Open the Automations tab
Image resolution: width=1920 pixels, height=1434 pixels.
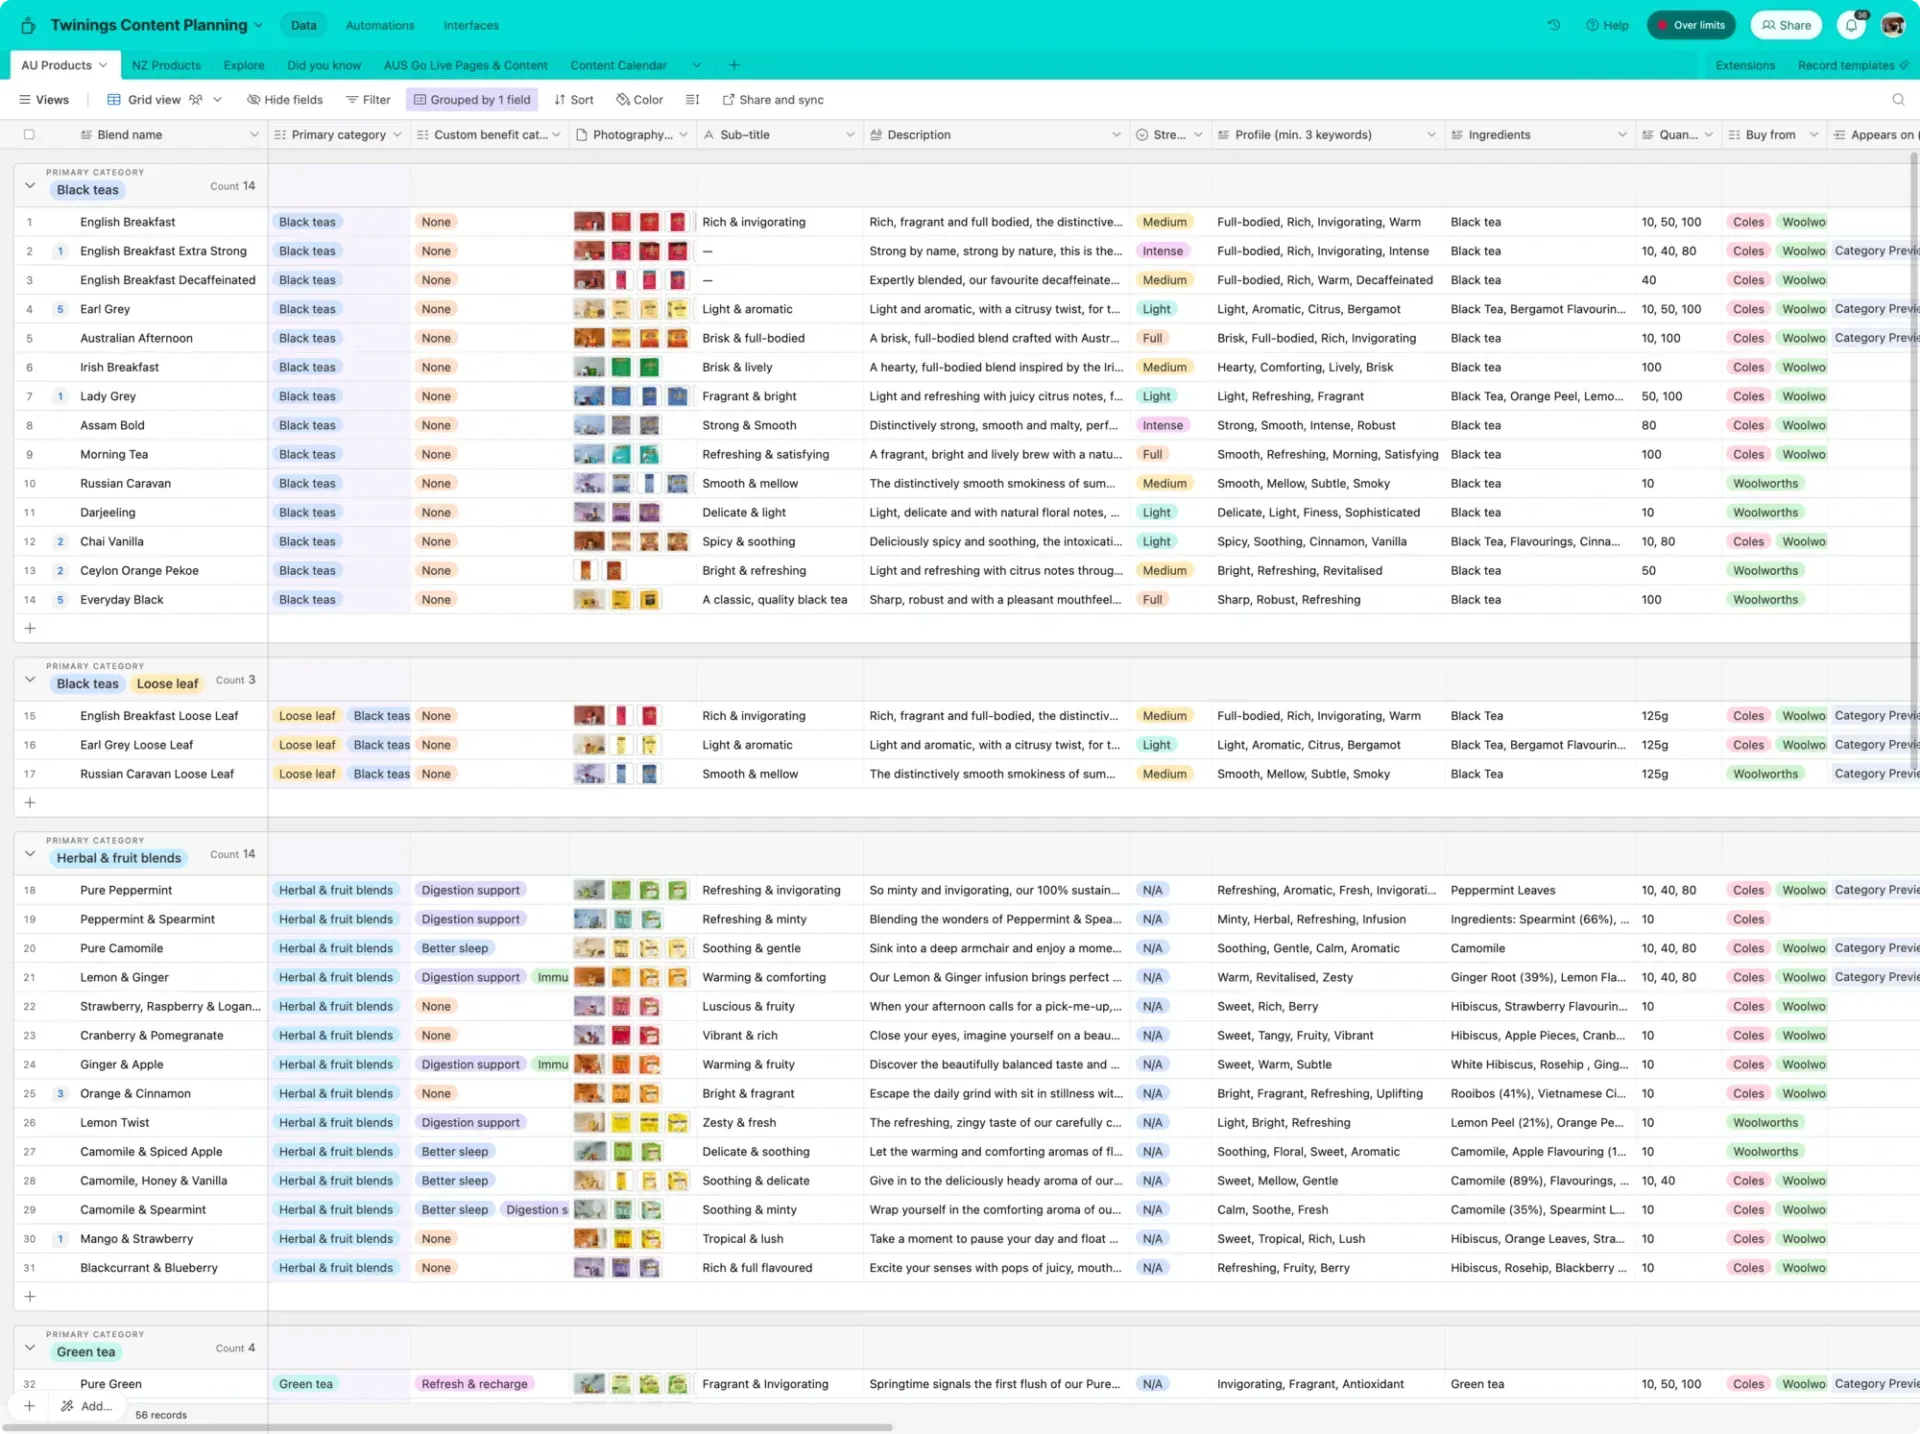pos(379,25)
